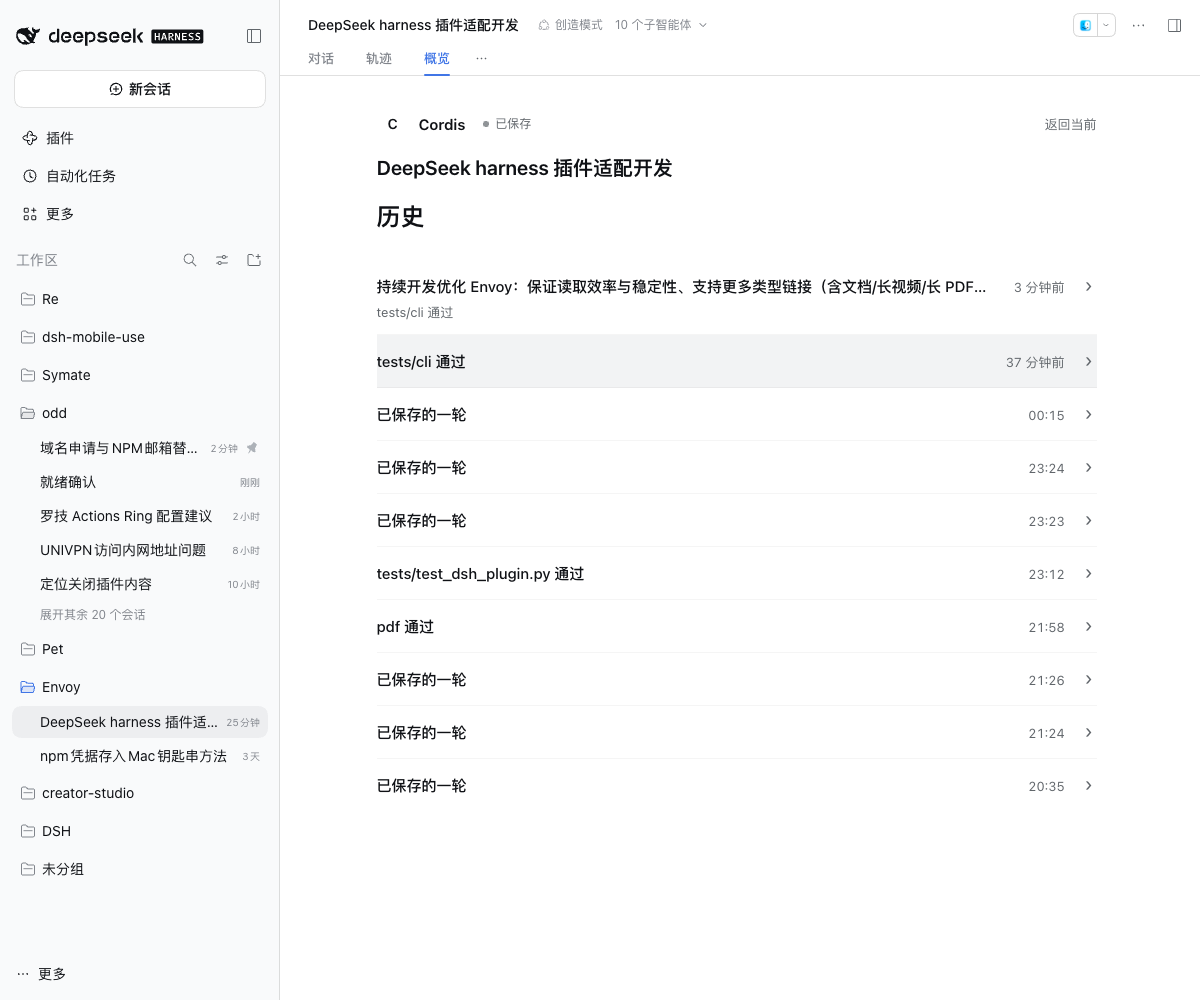Expand chevron on 21:58 row
Screen dimensions: 1200x1000
(x=1089, y=627)
